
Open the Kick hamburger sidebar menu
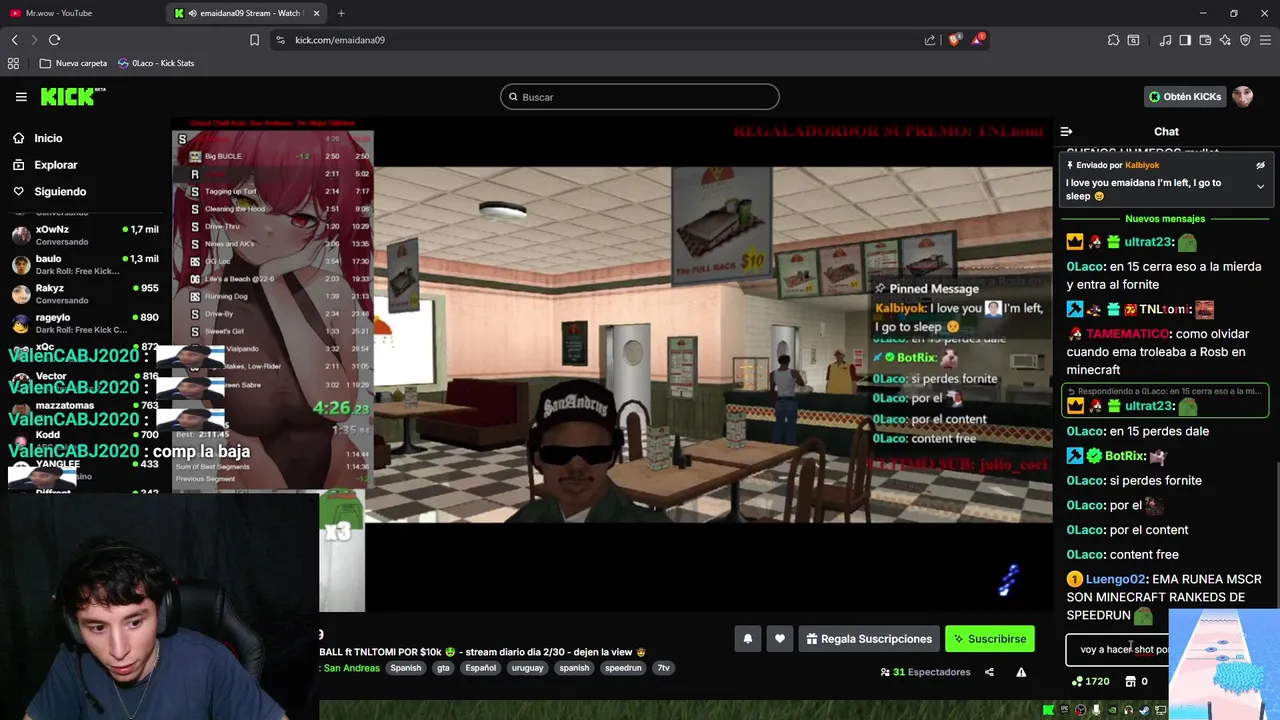click(21, 97)
